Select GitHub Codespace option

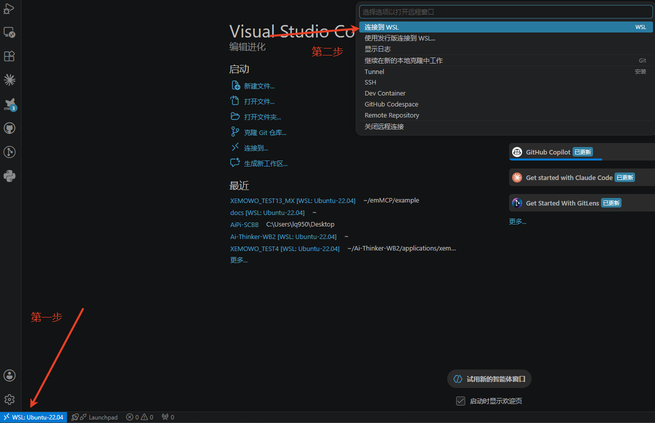[505, 104]
